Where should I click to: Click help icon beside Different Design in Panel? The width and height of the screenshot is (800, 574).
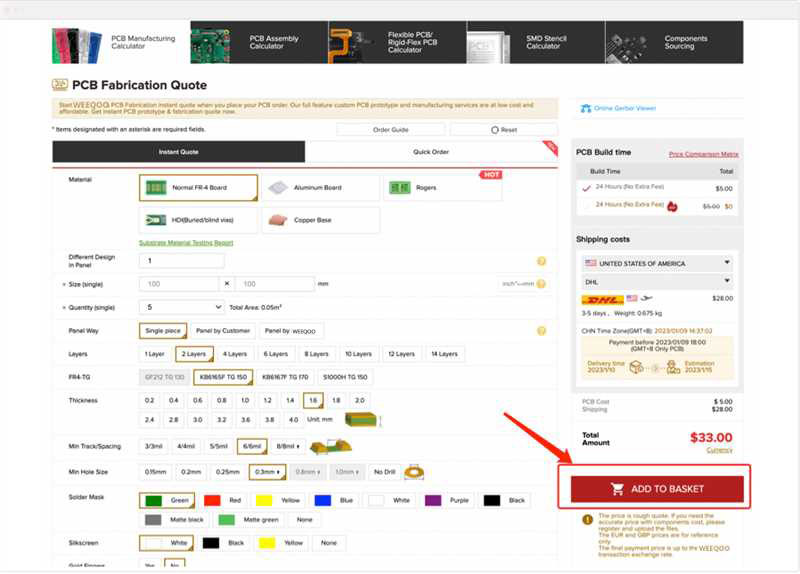click(x=541, y=261)
